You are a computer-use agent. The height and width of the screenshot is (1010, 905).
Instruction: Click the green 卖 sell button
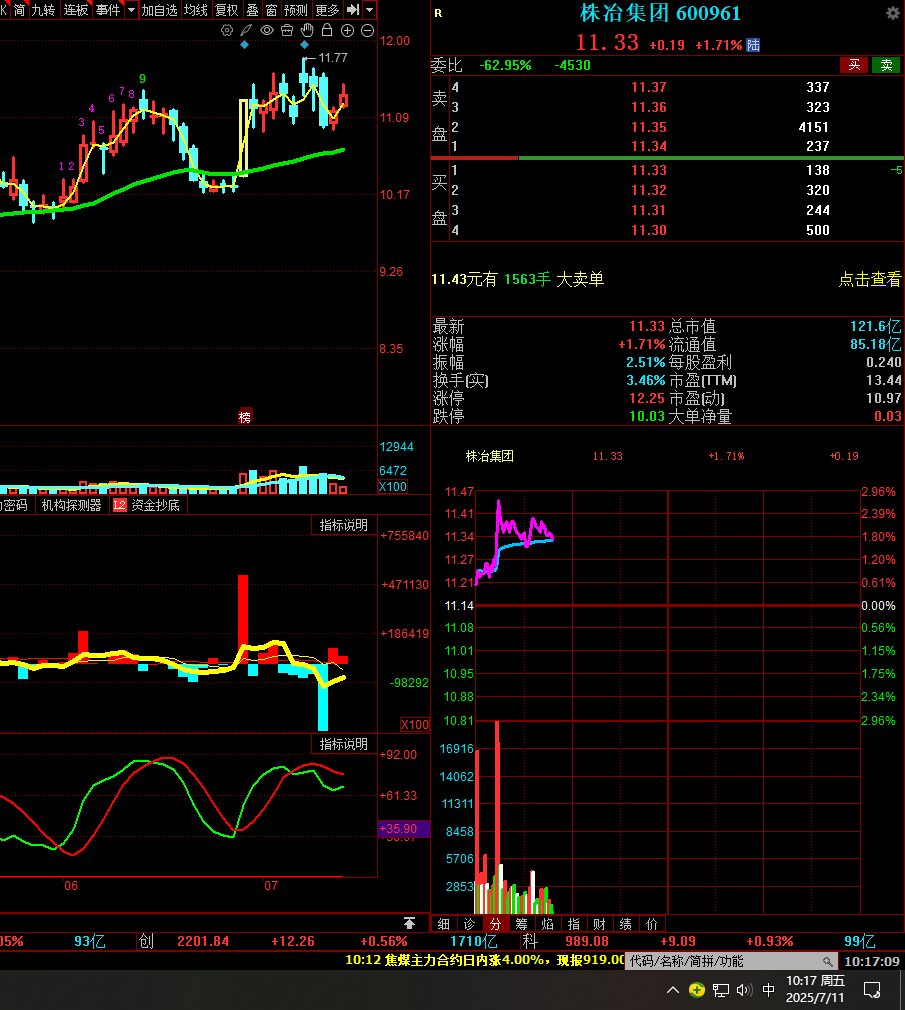[x=886, y=65]
